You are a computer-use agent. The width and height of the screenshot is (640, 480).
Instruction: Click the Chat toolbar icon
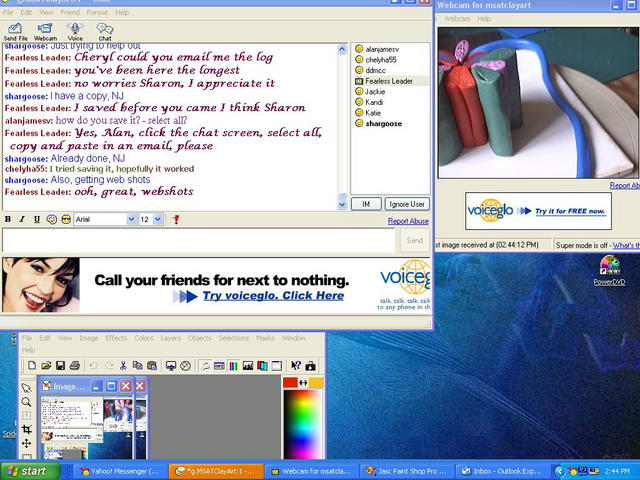coord(104,32)
